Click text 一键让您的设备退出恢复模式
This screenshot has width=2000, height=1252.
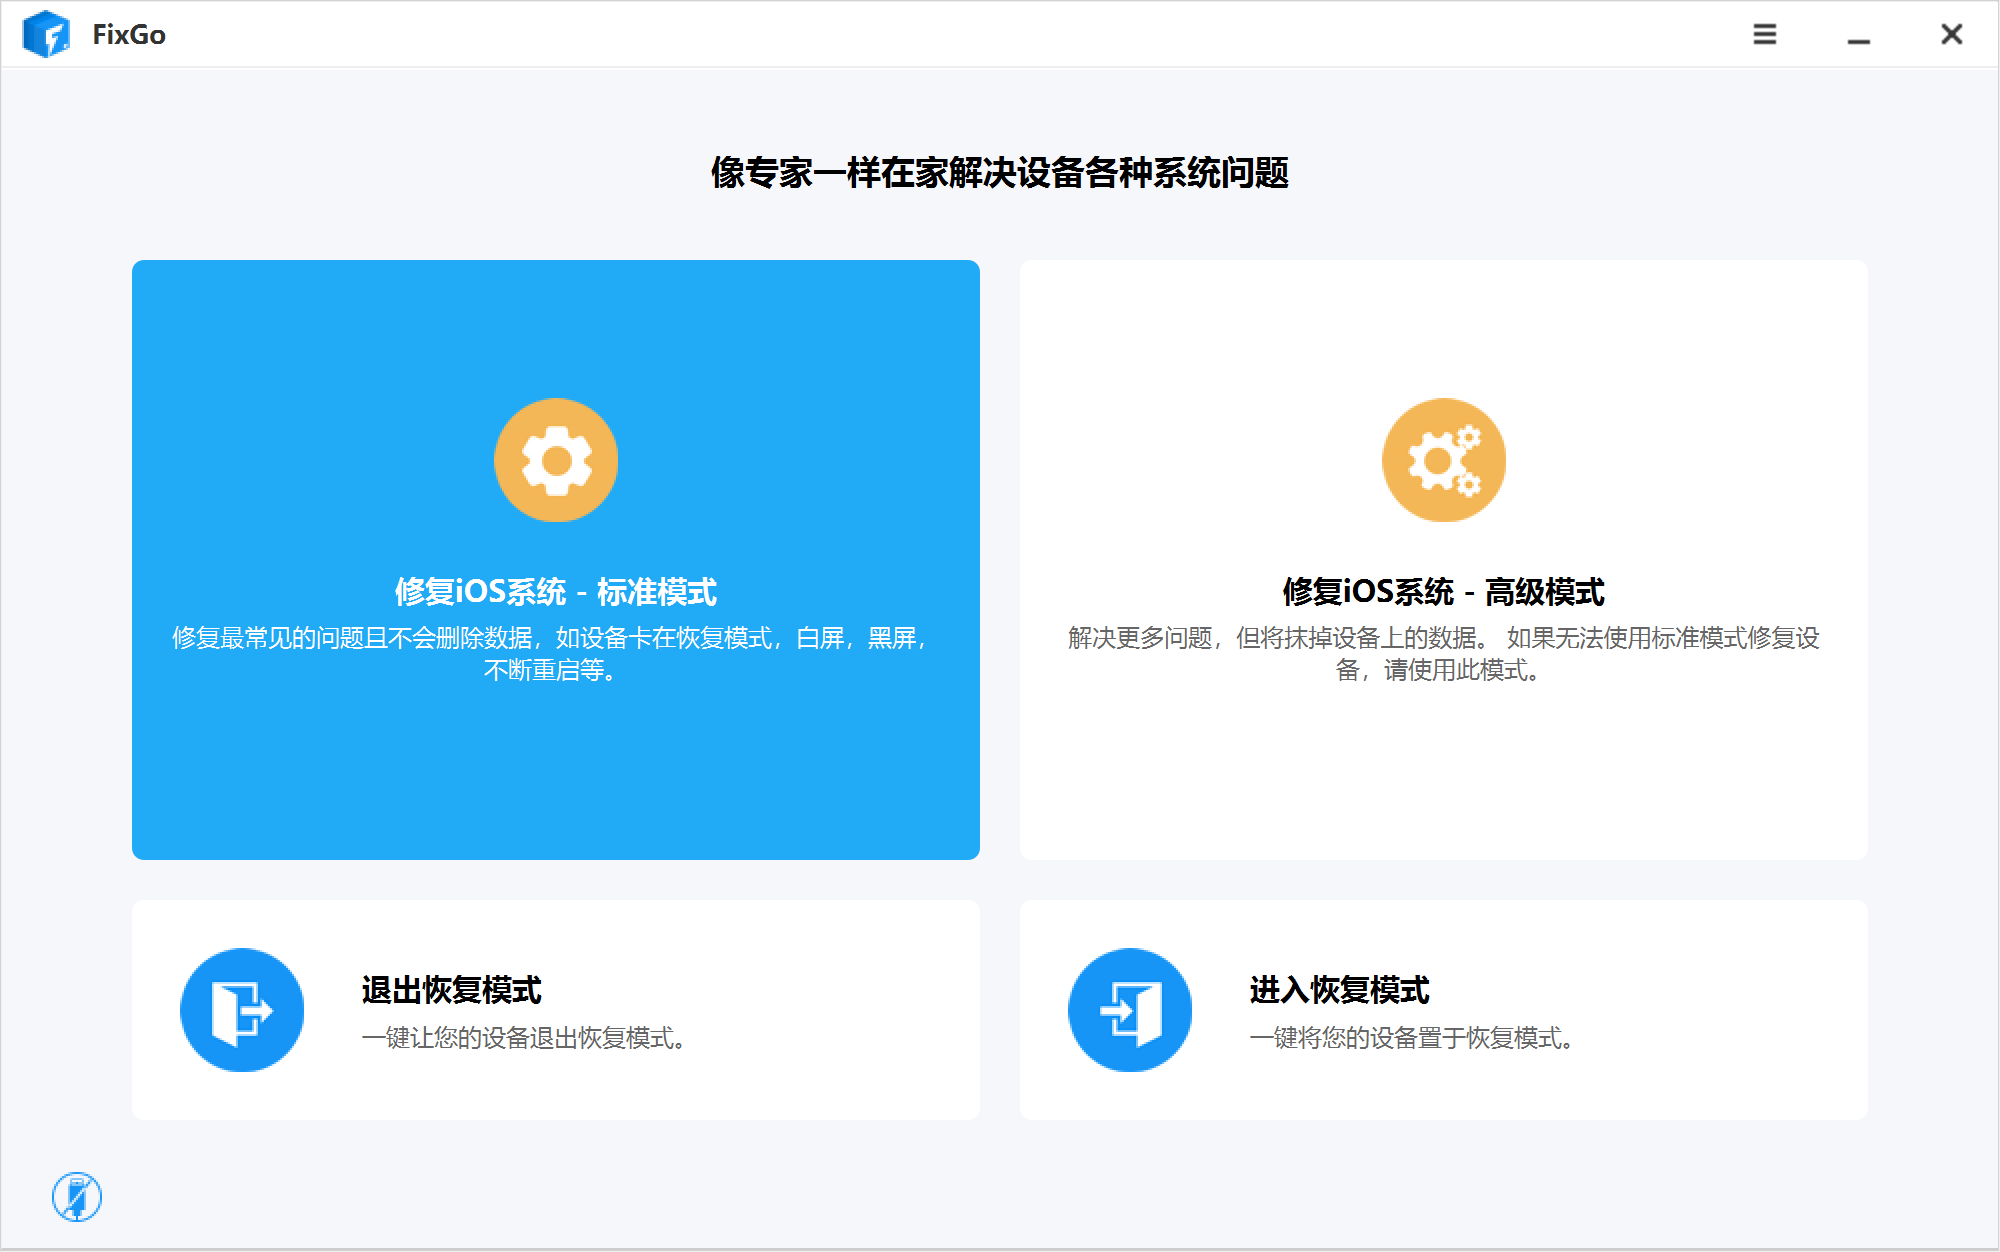point(524,1038)
